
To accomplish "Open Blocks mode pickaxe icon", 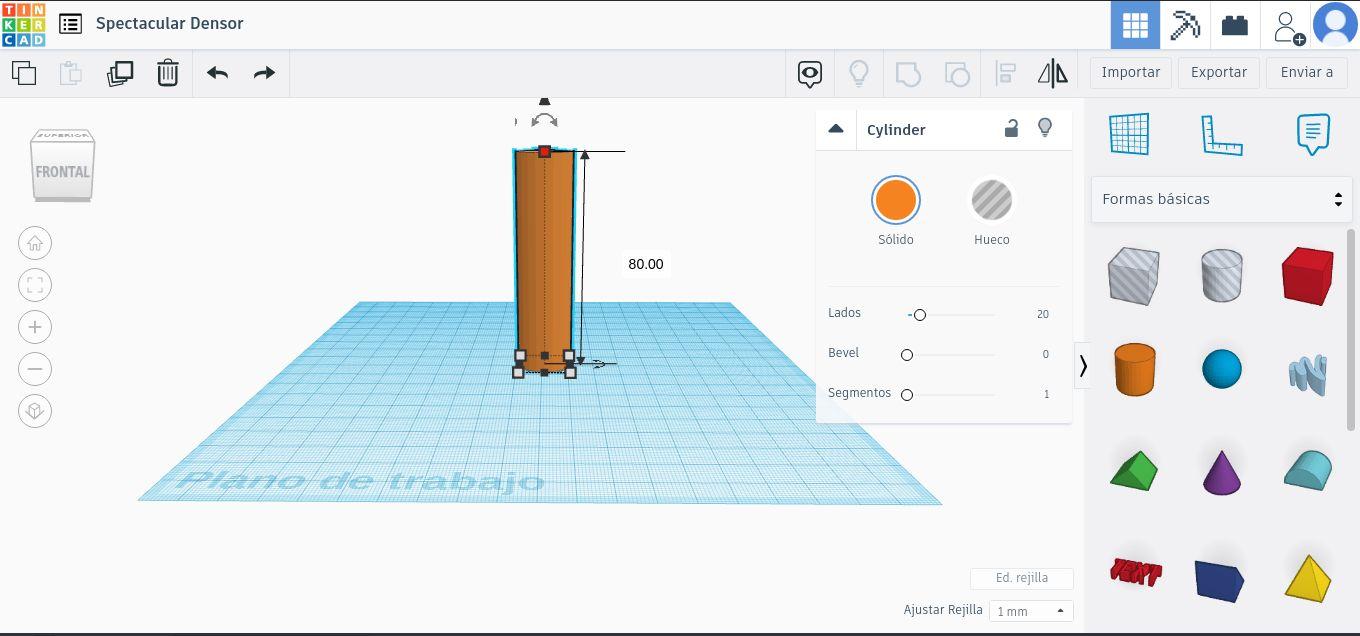I will click(1185, 25).
